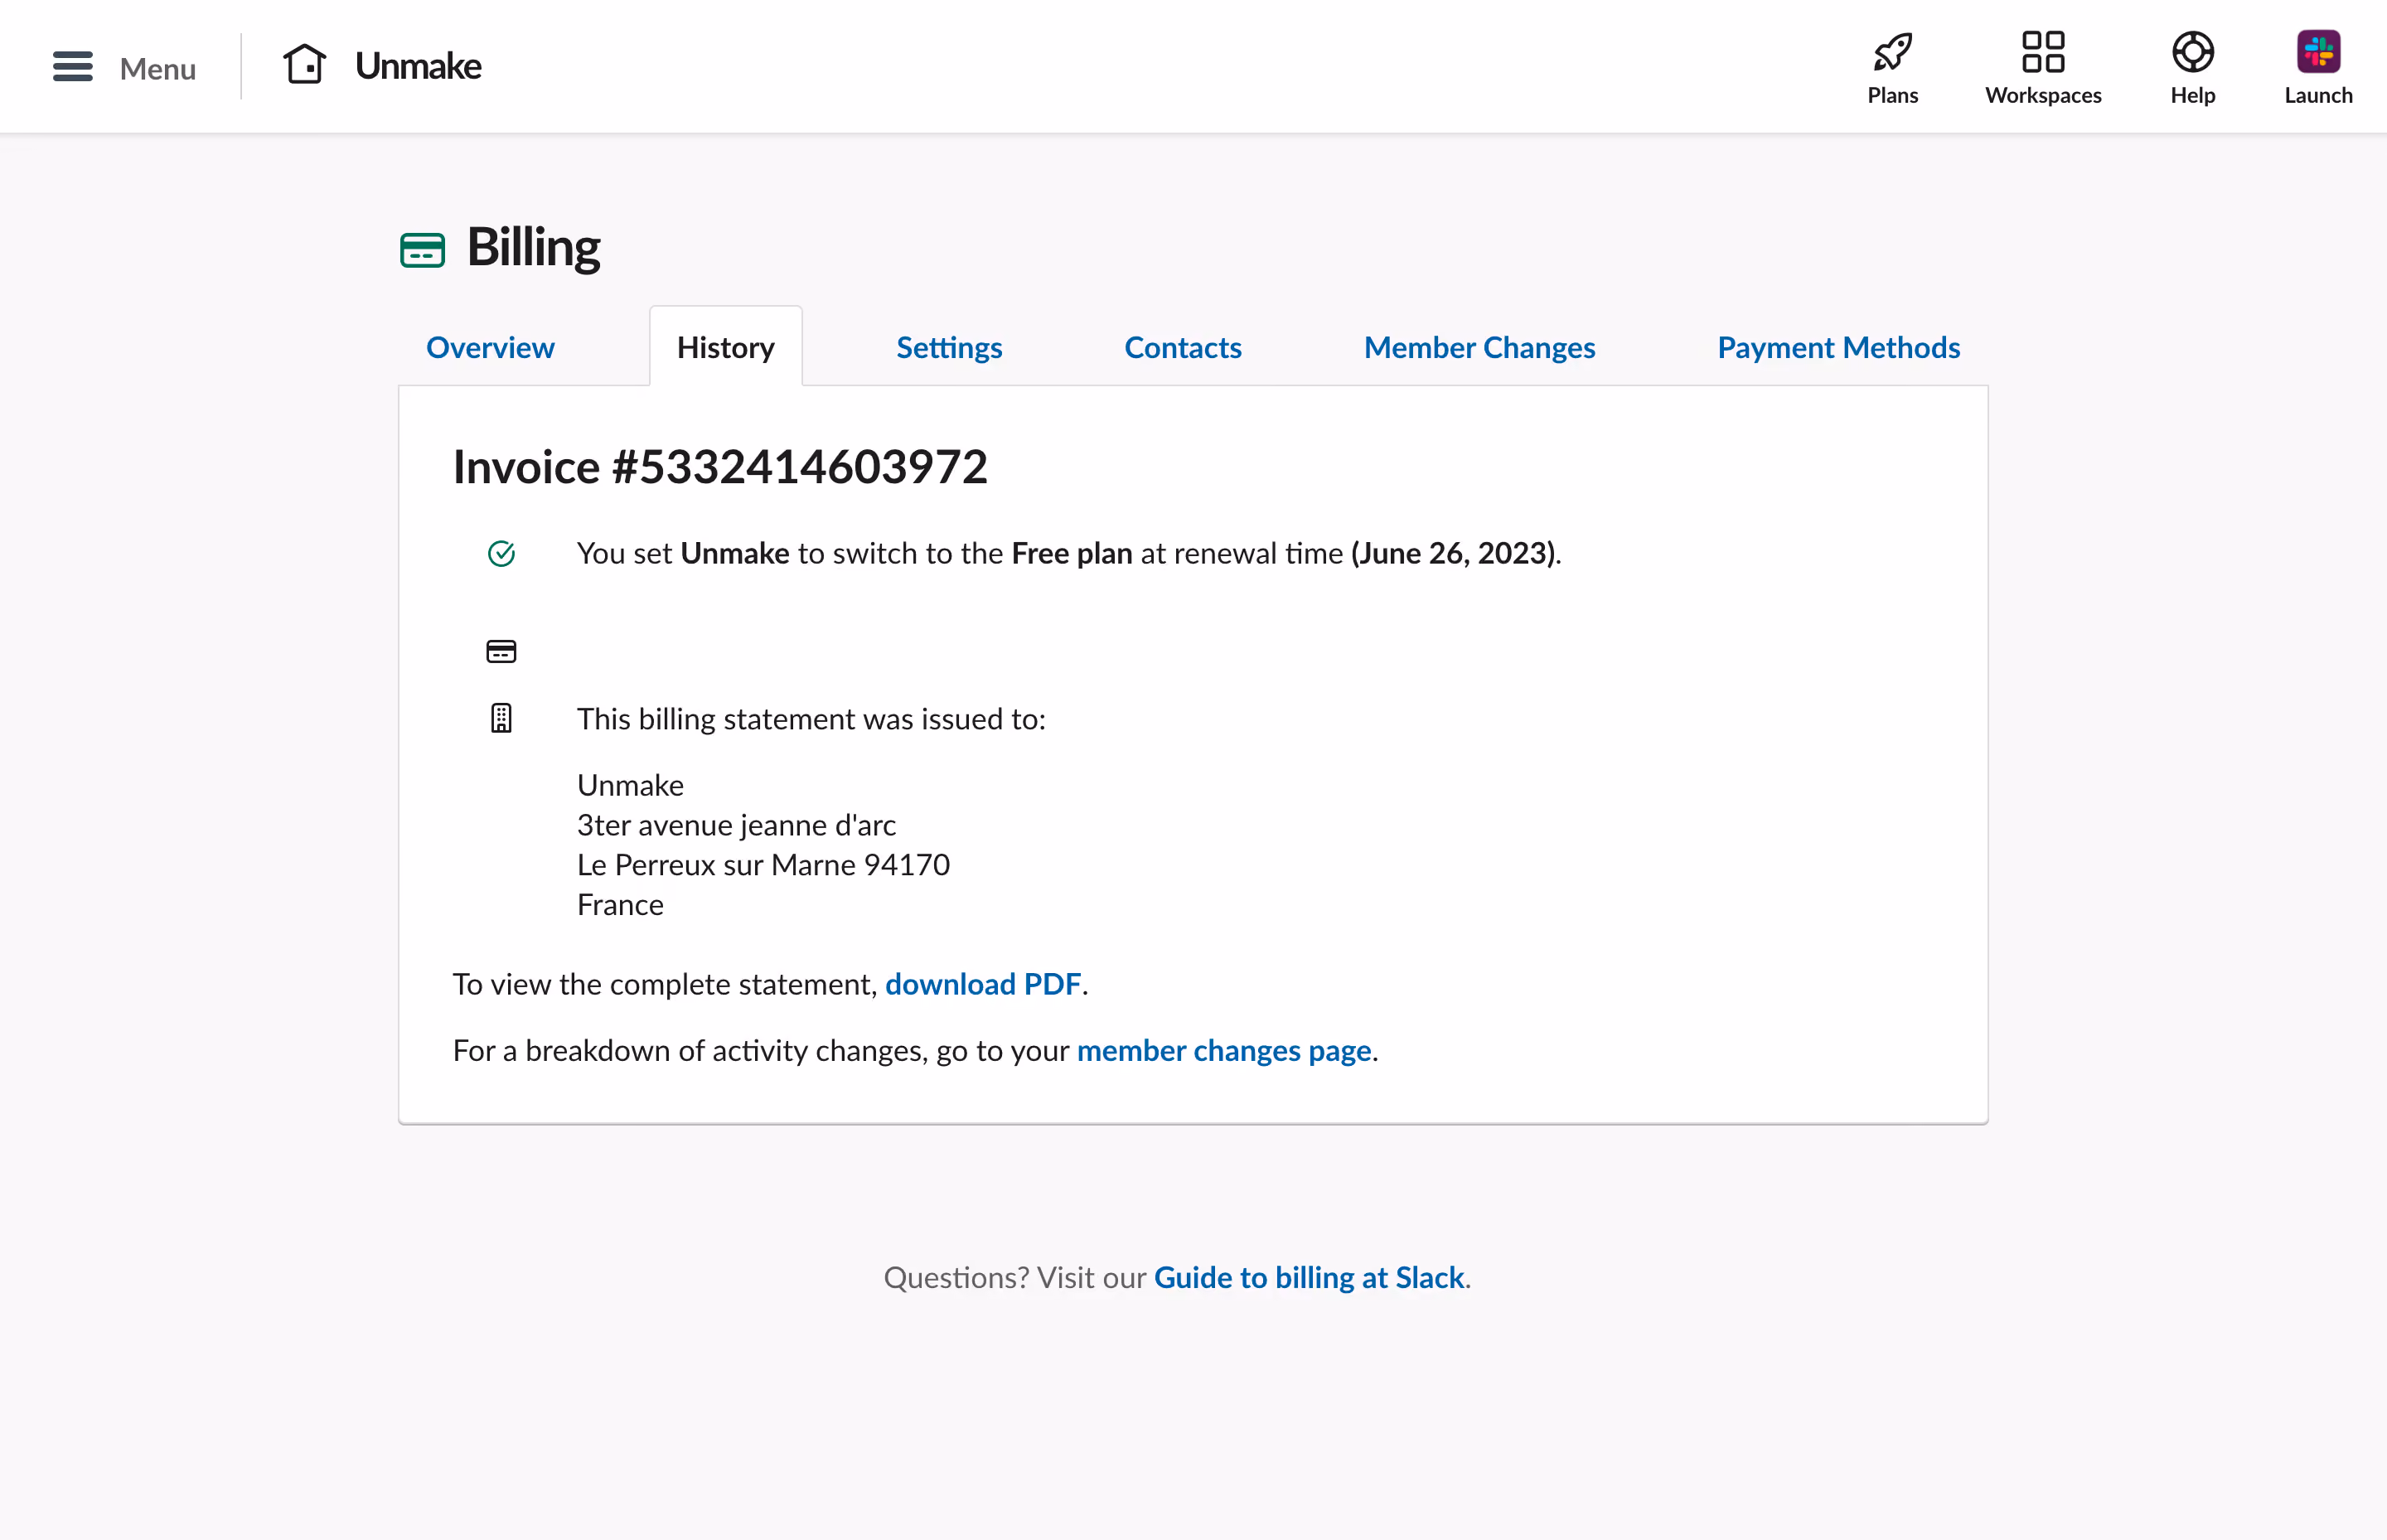This screenshot has height=1540, width=2387.
Task: Open Plans via the rocket icon
Action: 1892,53
